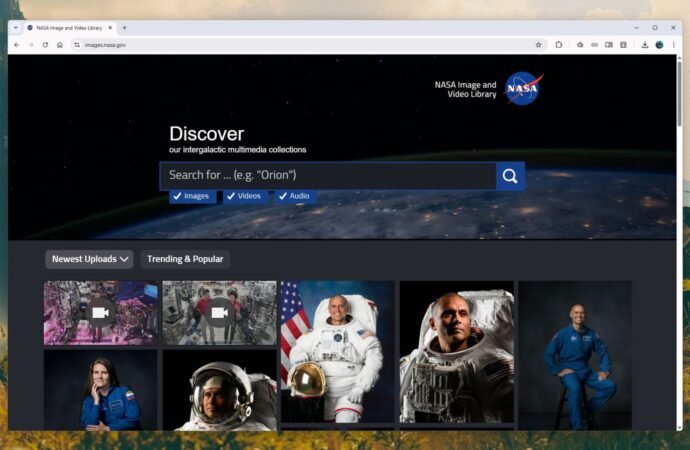Open helmeted astronaut portrait thumbnail
The width and height of the screenshot is (690, 450).
tap(219, 390)
